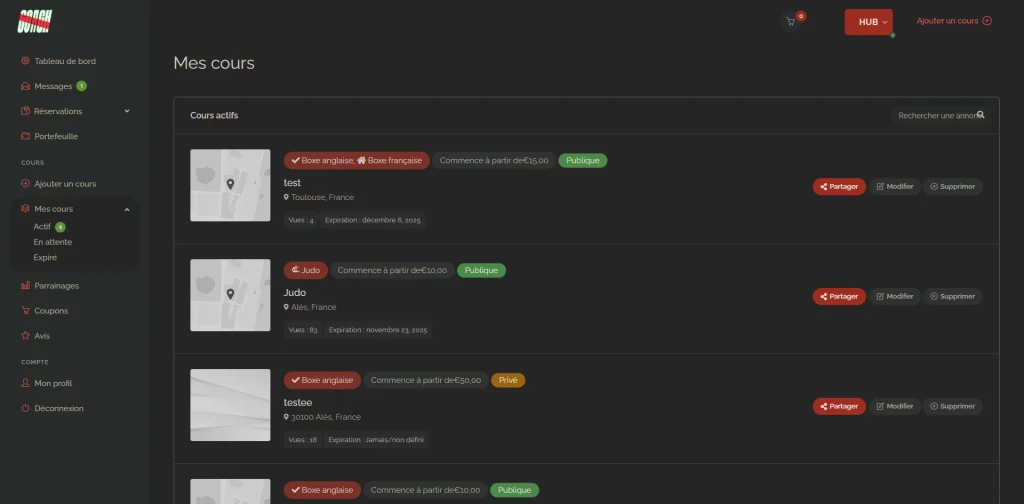Open the testee course thumbnail

[x=230, y=405]
